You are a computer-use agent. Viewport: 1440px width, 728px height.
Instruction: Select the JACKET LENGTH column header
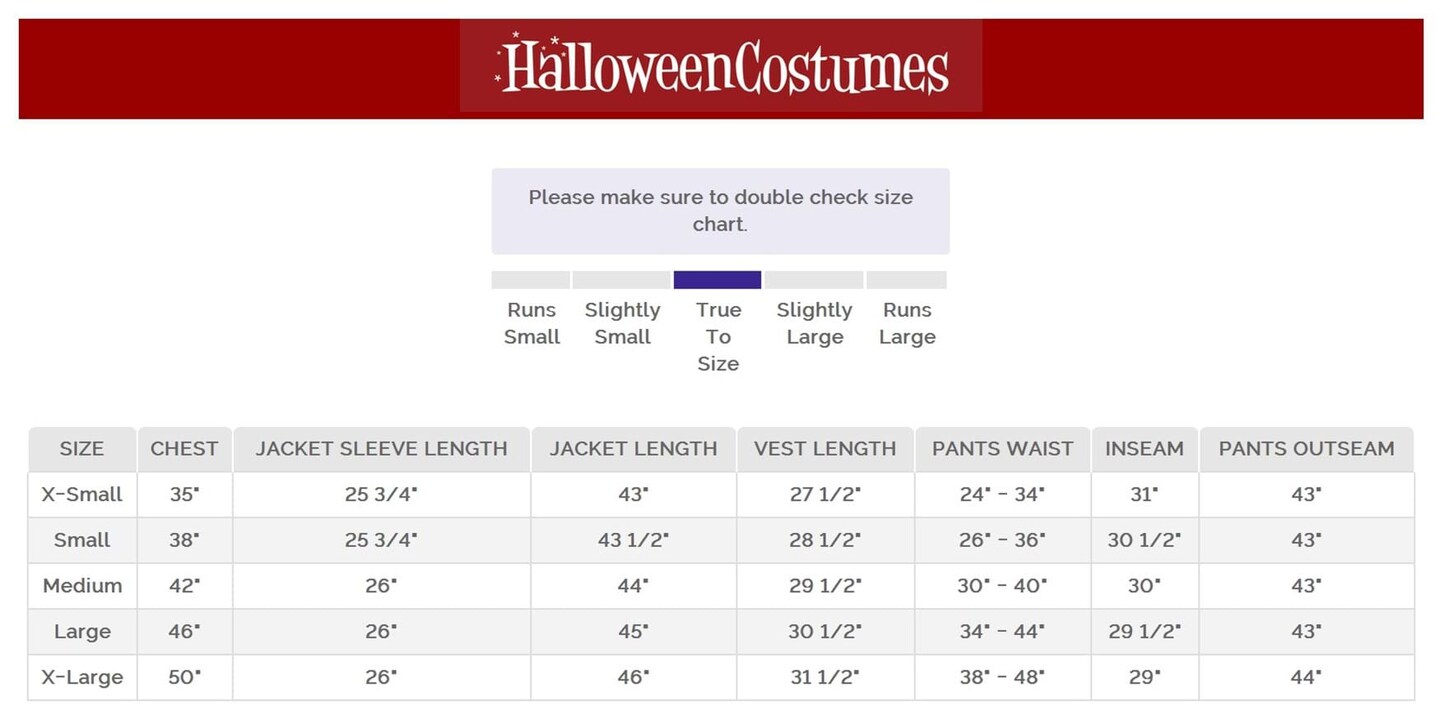click(633, 449)
